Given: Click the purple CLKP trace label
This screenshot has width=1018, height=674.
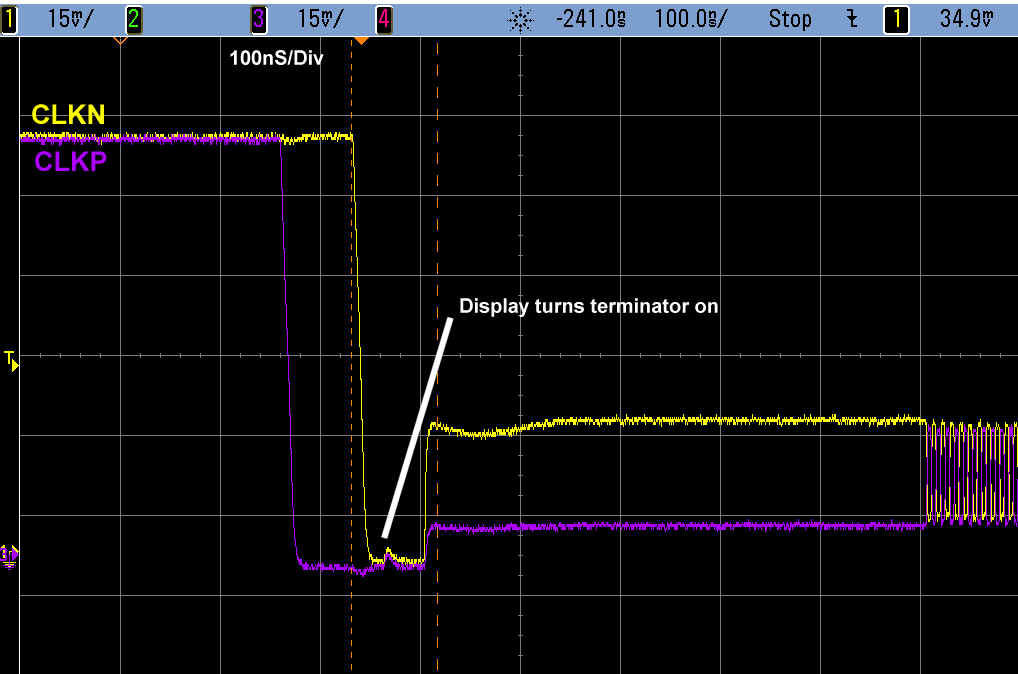Looking at the screenshot, I should 70,162.
